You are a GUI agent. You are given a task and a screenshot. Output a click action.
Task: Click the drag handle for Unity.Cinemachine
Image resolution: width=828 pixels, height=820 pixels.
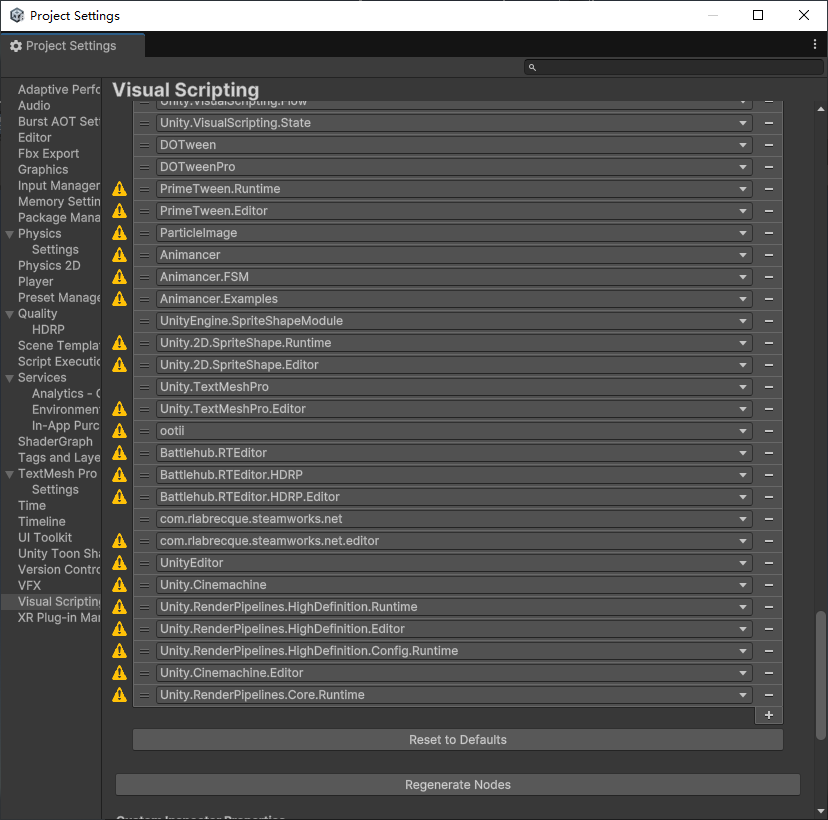coord(144,585)
